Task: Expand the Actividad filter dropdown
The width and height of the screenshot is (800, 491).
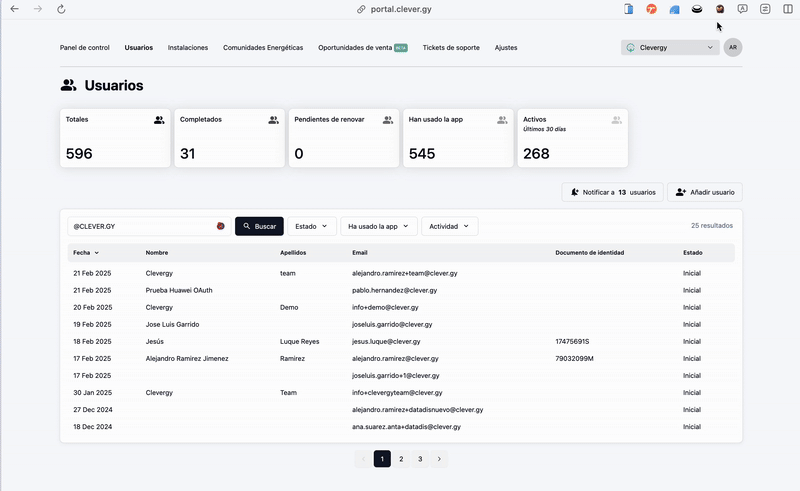Action: [449, 226]
